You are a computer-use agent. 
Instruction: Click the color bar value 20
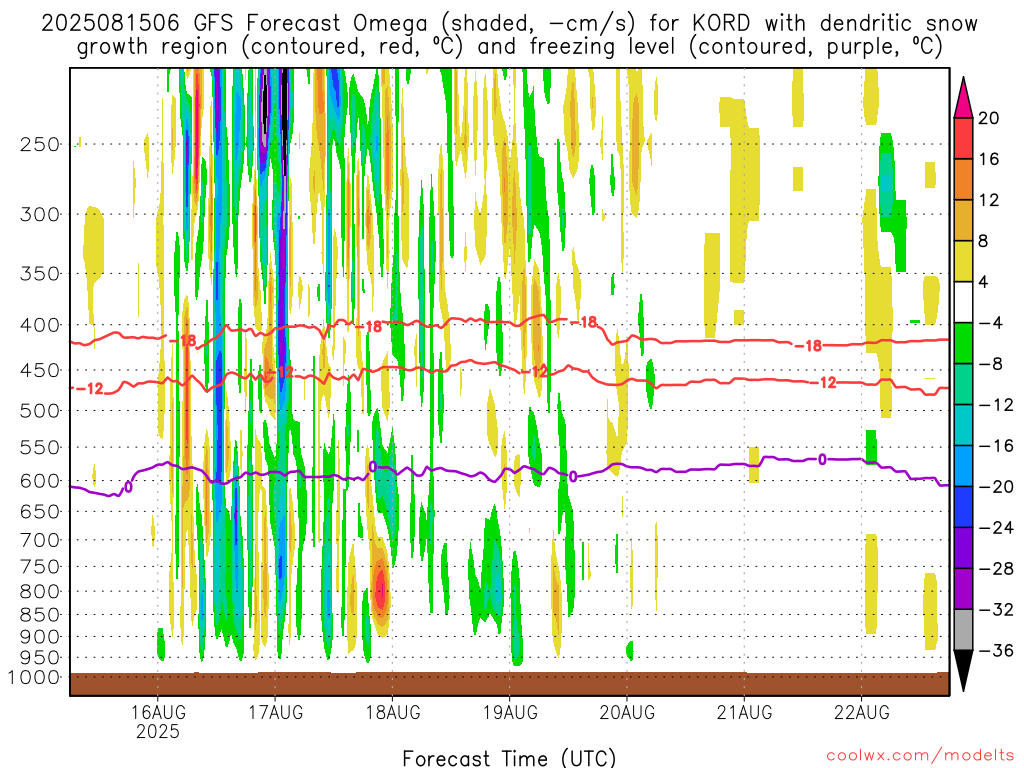point(989,118)
